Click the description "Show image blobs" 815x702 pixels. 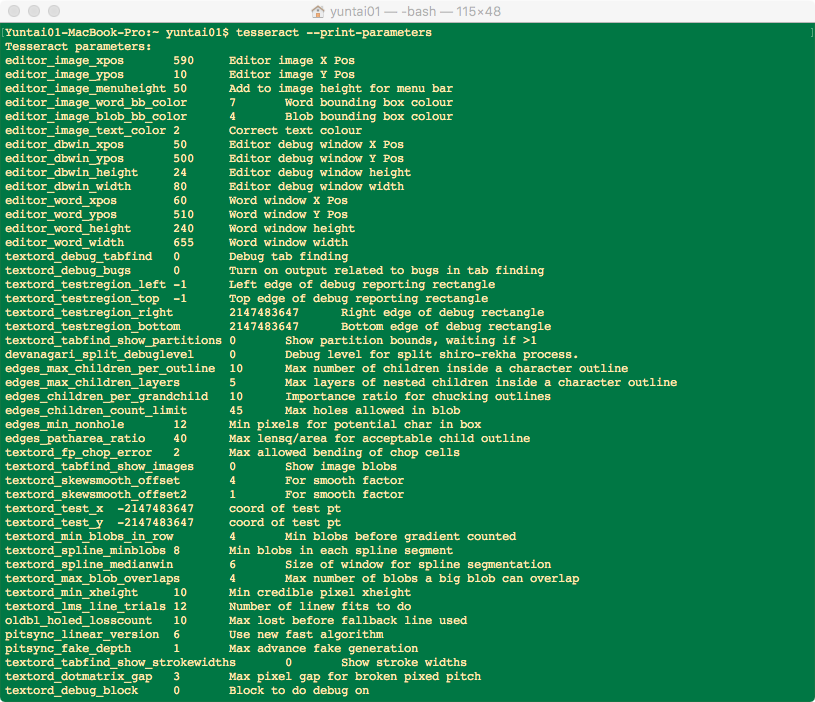tap(340, 468)
